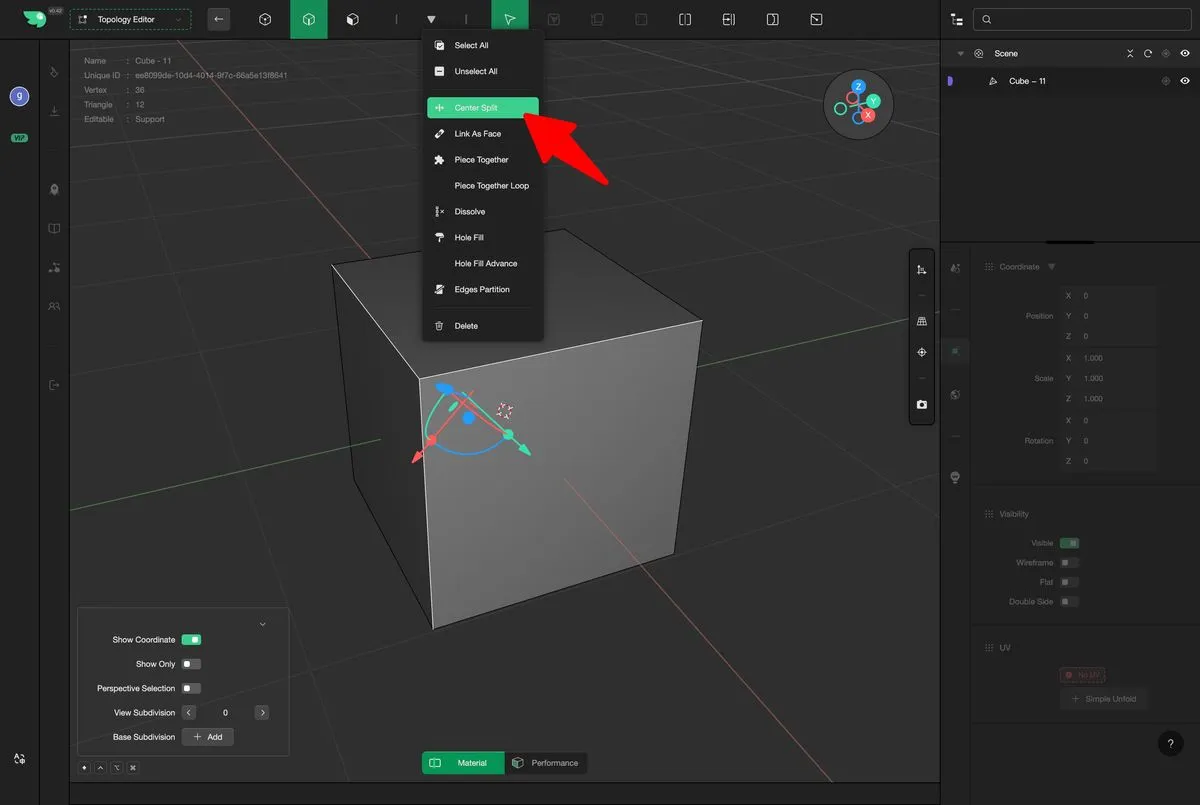Click the target focus icon in viewport toolbar
This screenshot has height=805, width=1200.
tap(921, 352)
